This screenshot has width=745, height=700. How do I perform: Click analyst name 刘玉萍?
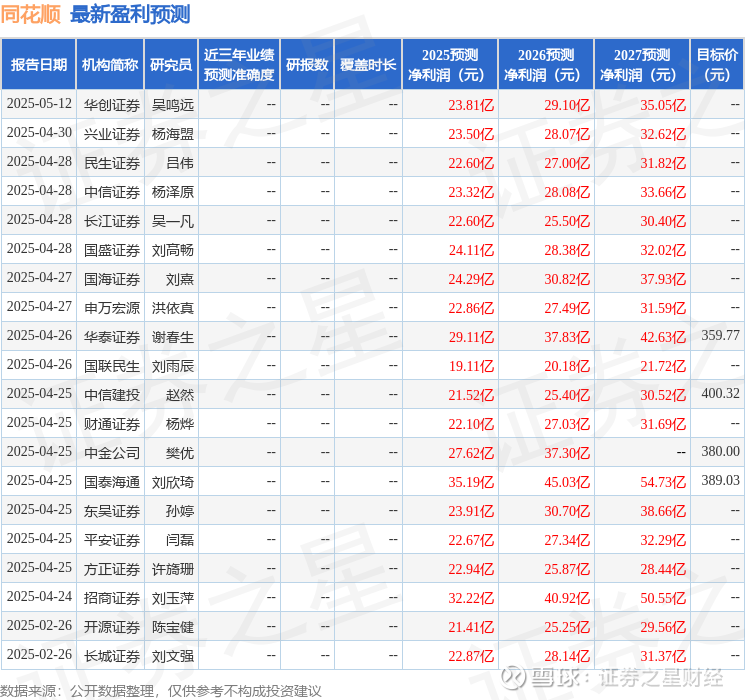coord(172,598)
